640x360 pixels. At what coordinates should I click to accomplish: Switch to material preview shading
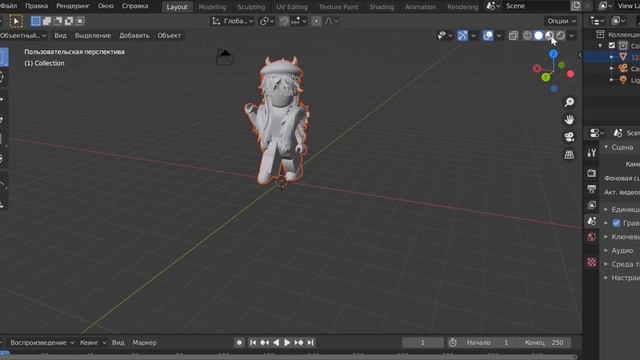click(x=549, y=36)
